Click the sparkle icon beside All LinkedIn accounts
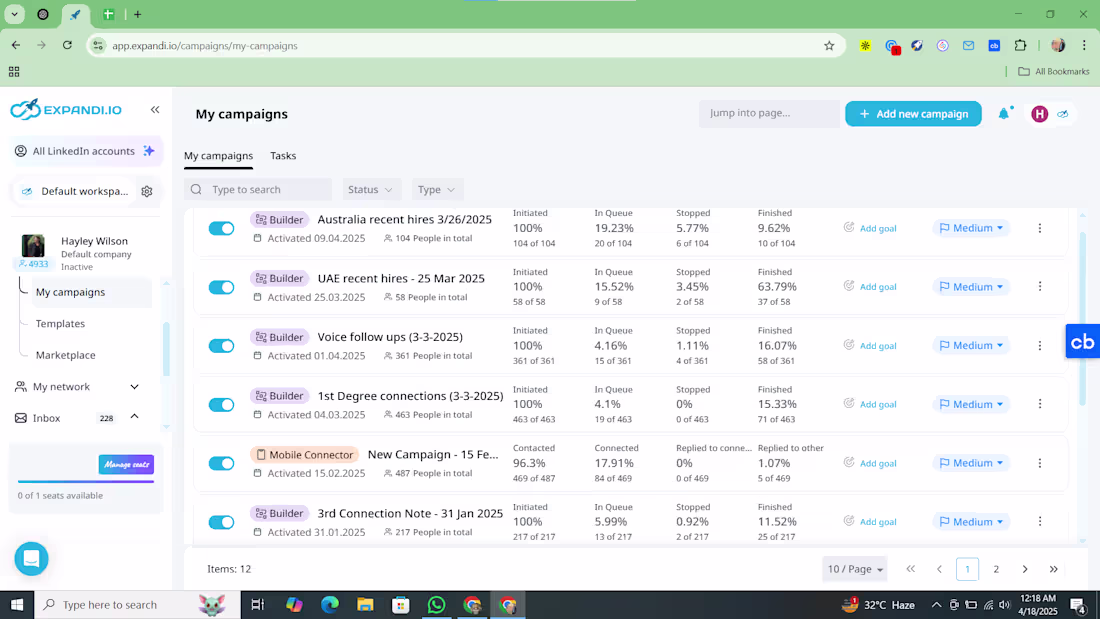The image size is (1100, 619). coord(149,151)
